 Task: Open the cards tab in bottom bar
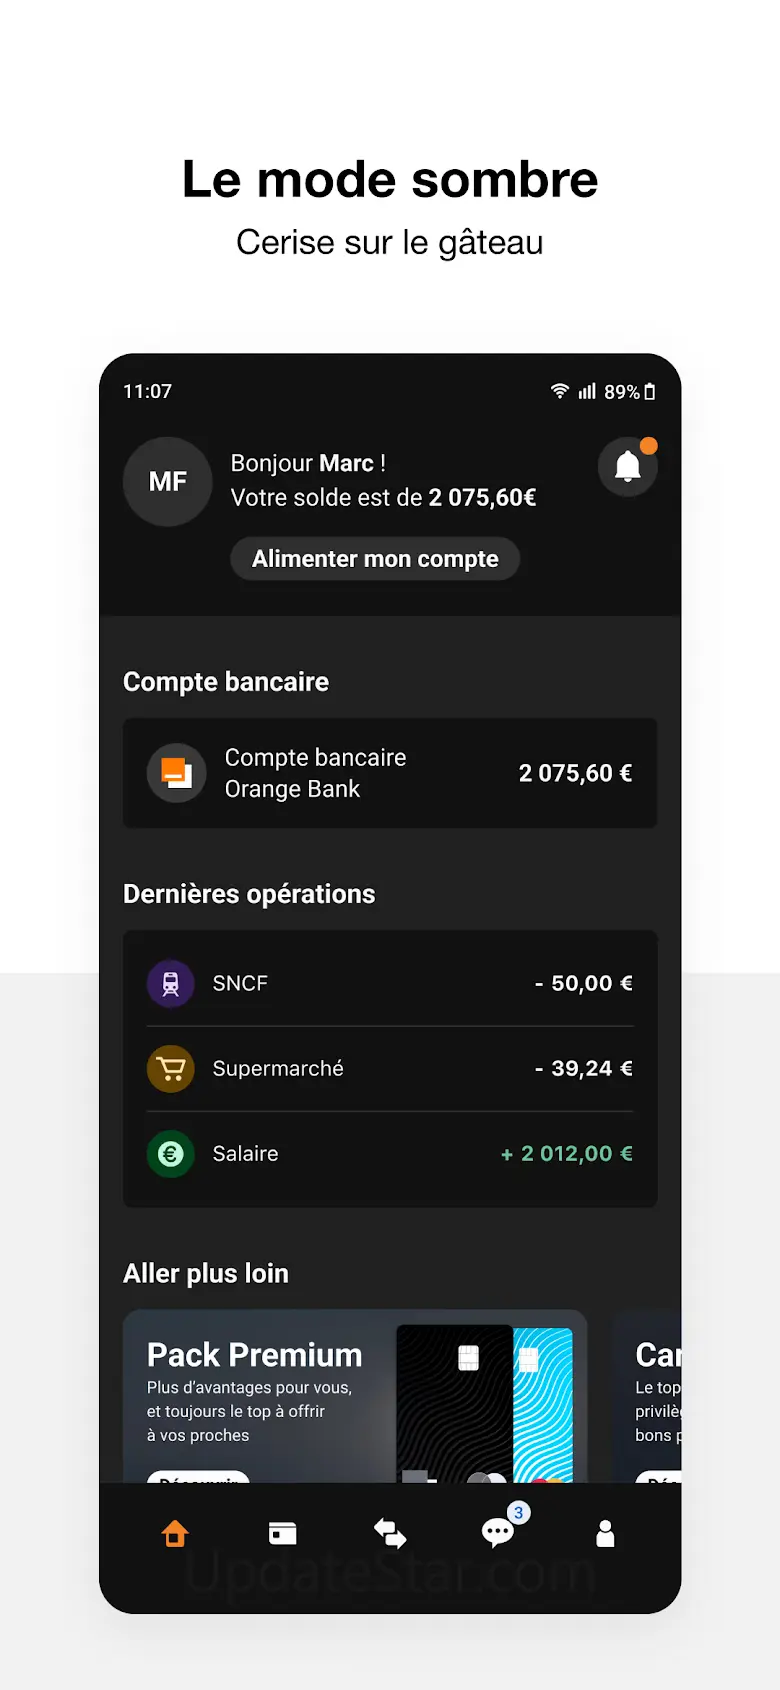283,1533
